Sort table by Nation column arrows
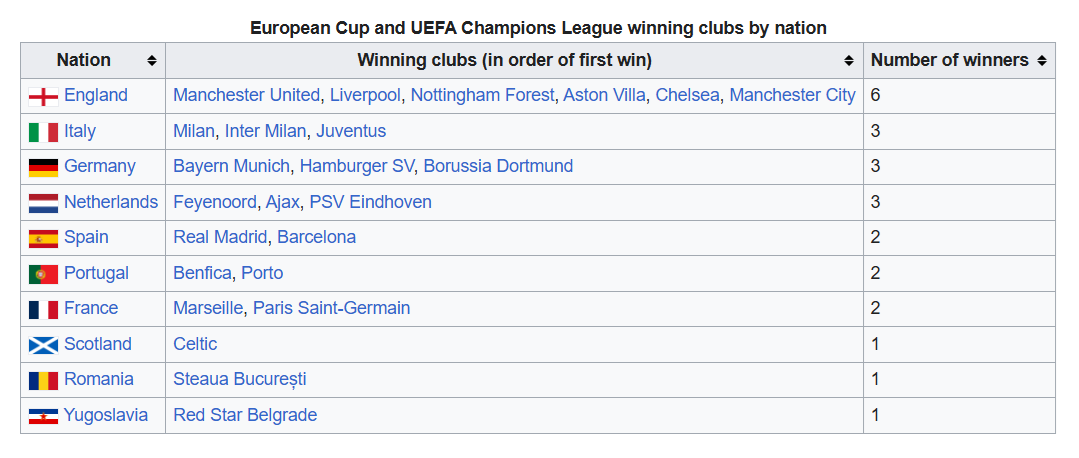Viewport: 1079px width, 458px height. tap(151, 61)
